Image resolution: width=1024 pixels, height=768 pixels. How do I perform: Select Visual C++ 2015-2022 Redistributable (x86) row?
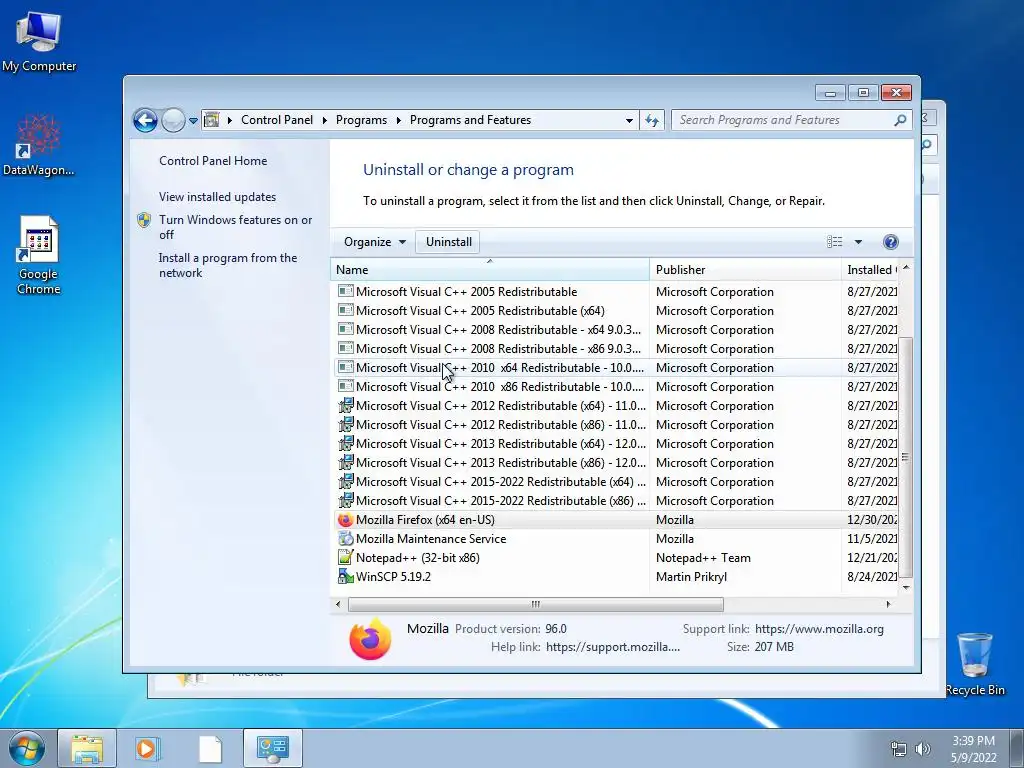[x=616, y=501]
